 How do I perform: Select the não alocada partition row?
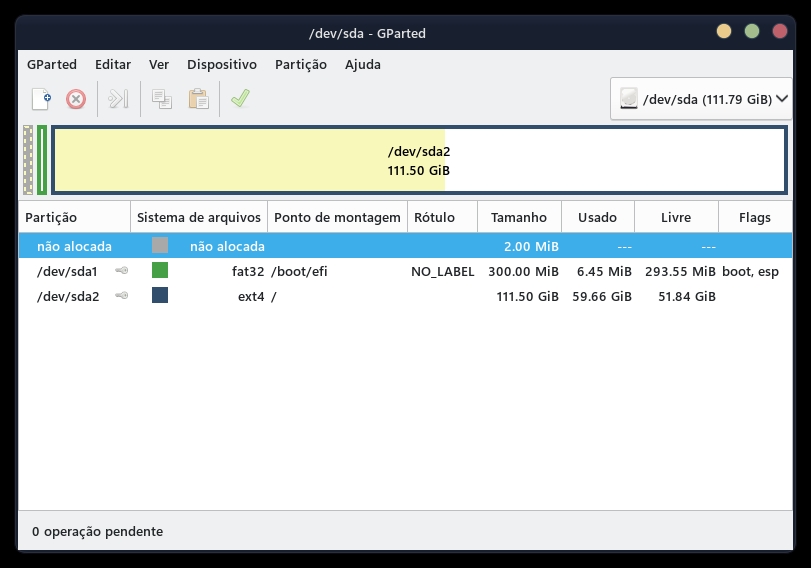tap(406, 246)
